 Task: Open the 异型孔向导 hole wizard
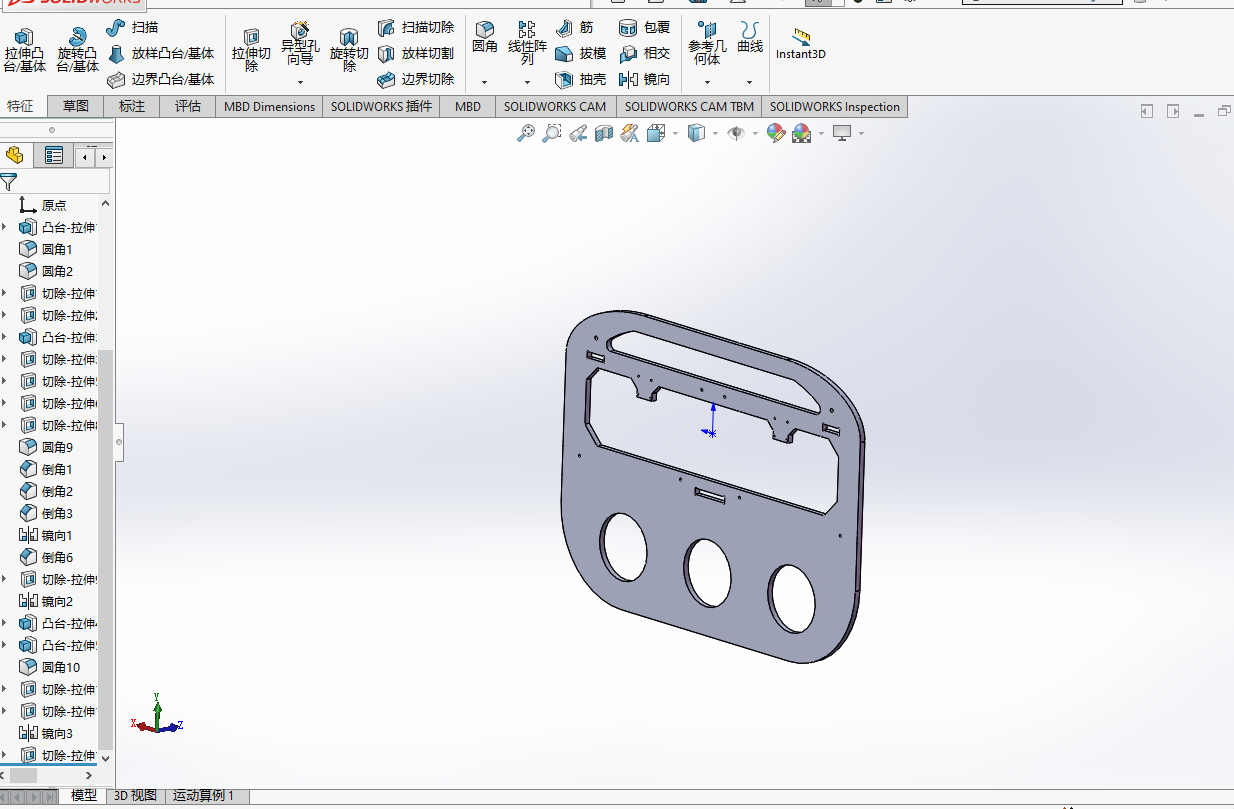[x=300, y=45]
